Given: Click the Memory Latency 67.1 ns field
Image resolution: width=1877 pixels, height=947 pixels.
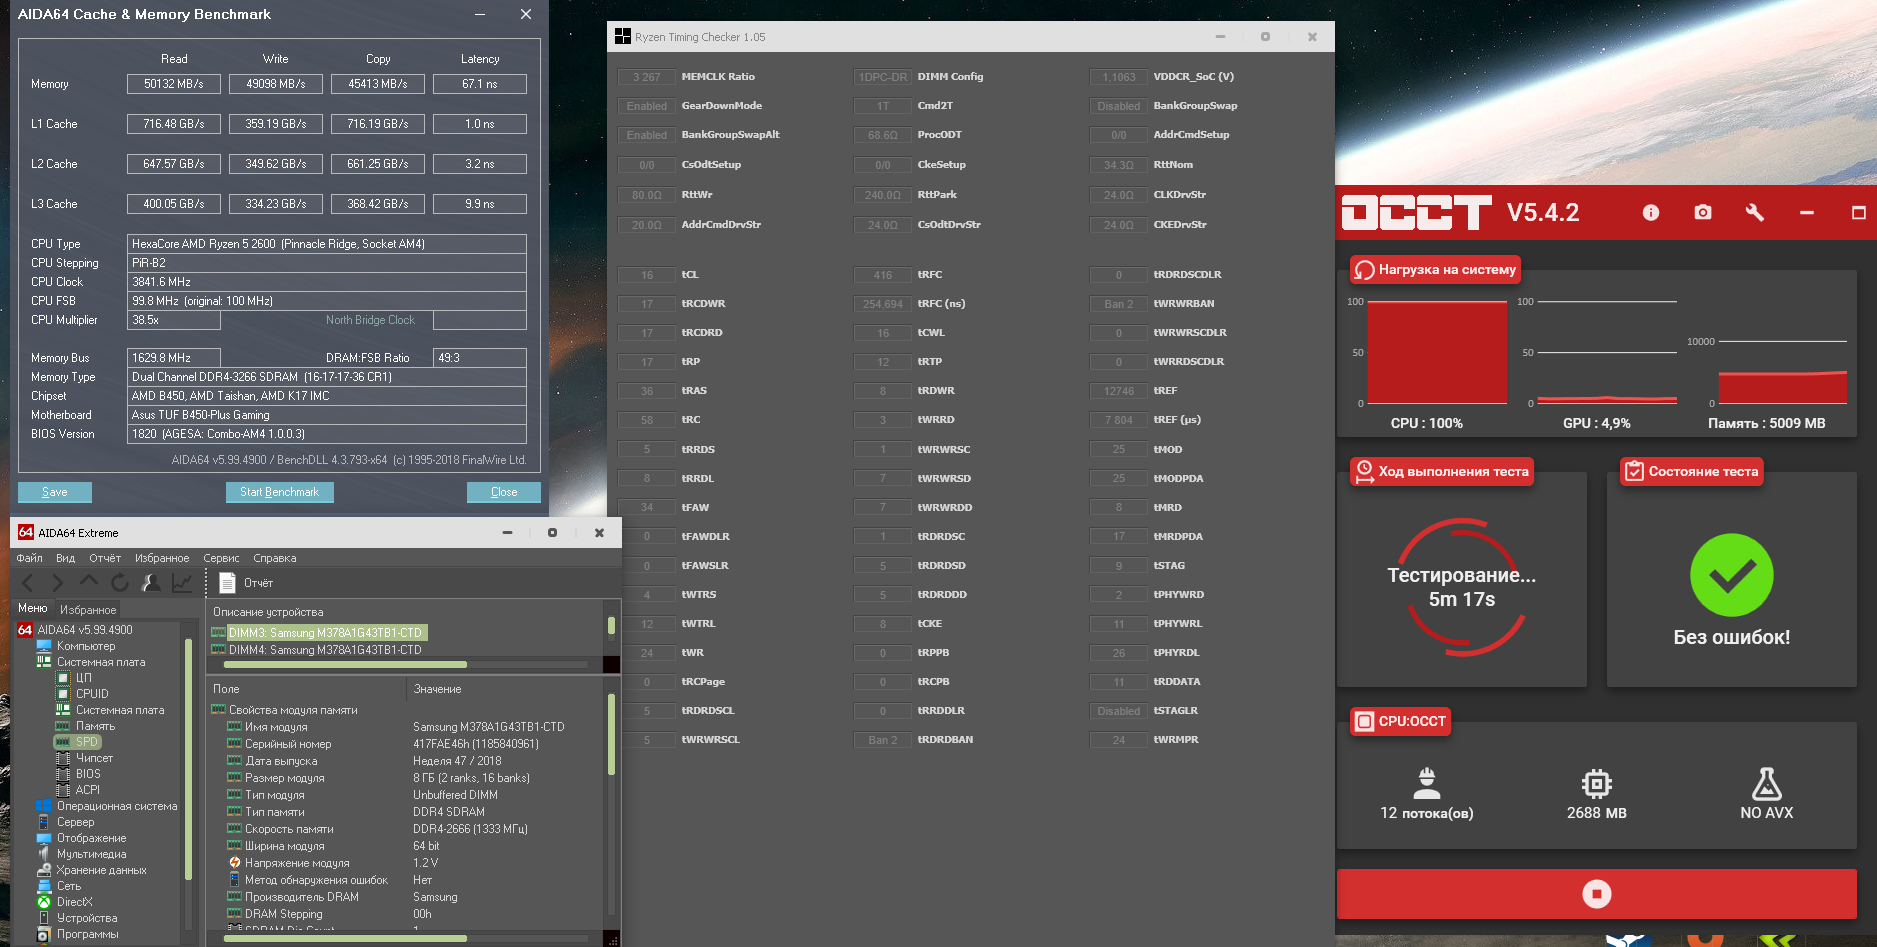Looking at the screenshot, I should pyautogui.click(x=480, y=84).
